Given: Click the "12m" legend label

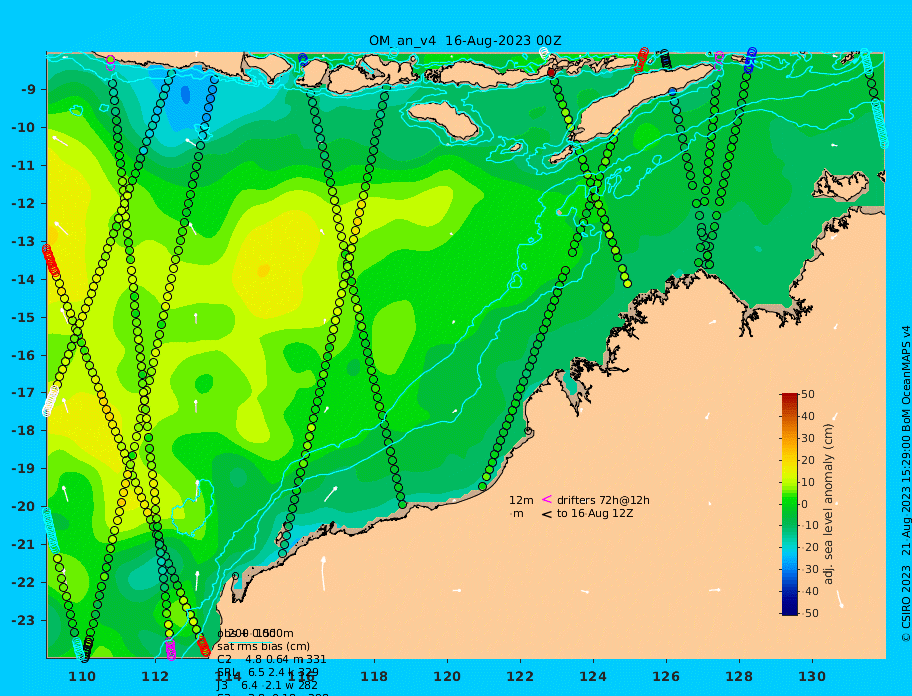Looking at the screenshot, I should tap(521, 500).
